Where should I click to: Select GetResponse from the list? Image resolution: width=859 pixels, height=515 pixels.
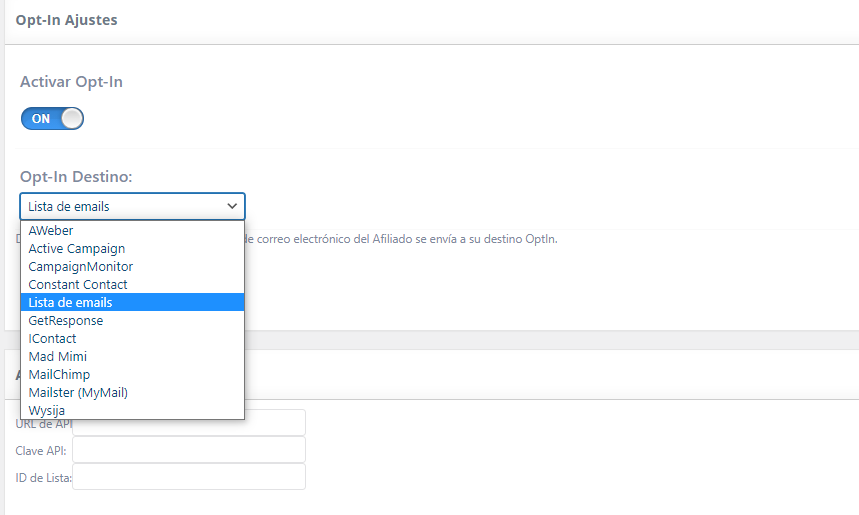click(x=132, y=321)
